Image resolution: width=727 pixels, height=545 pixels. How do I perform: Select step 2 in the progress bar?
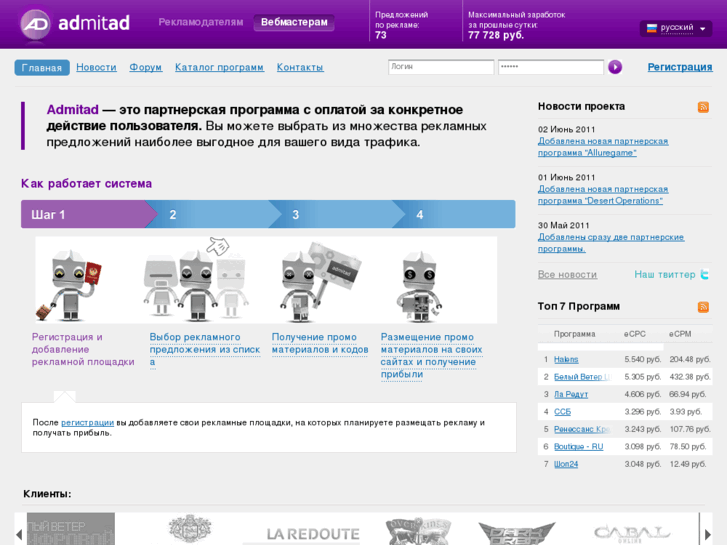[213, 214]
